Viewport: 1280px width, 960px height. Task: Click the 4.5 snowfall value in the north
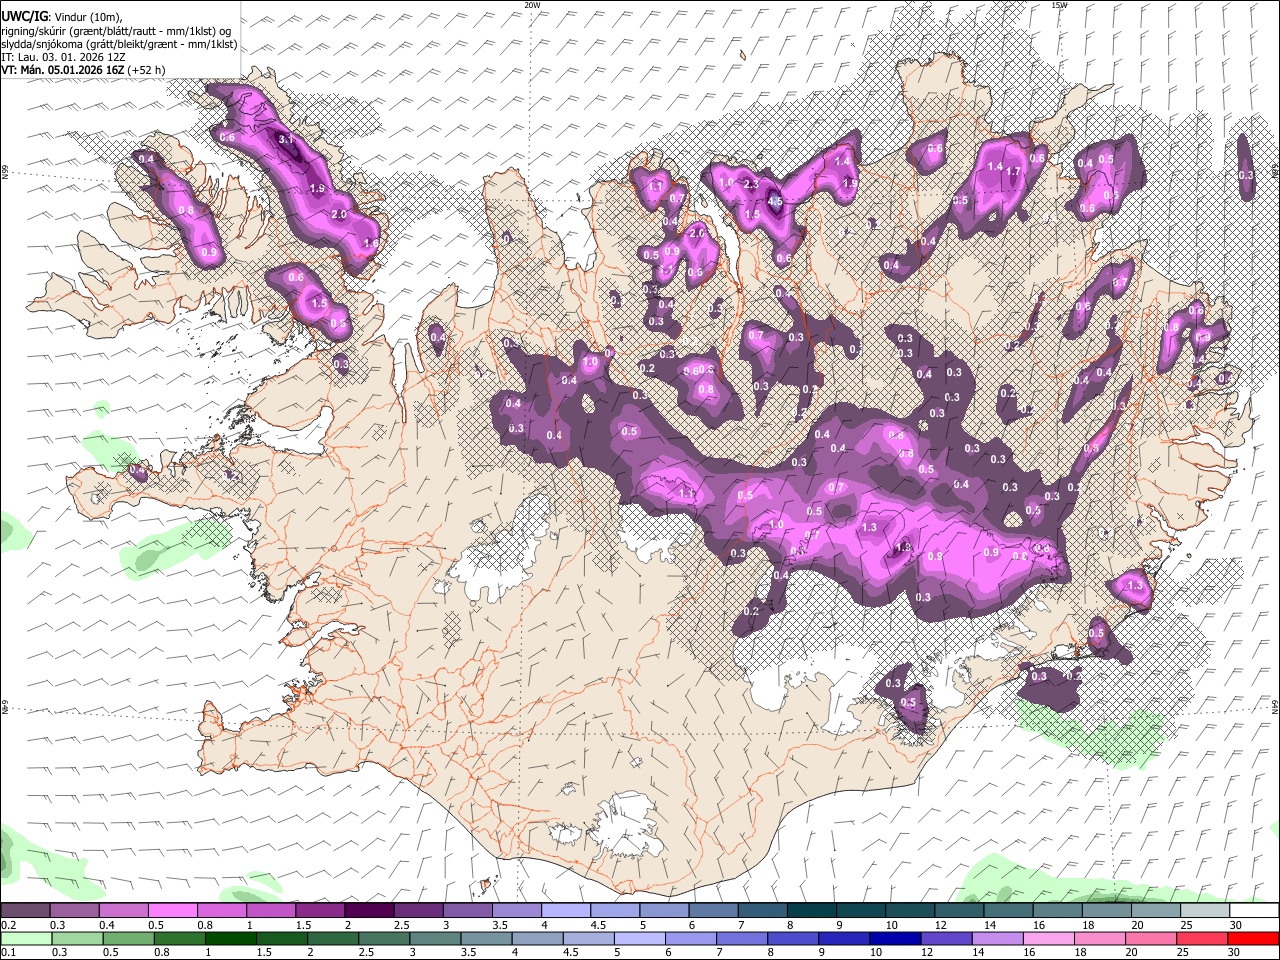(775, 201)
